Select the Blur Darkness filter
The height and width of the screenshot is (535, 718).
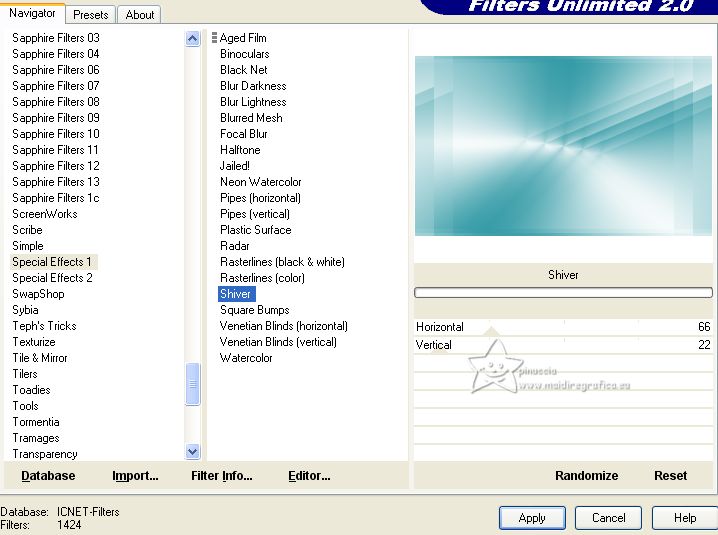253,86
